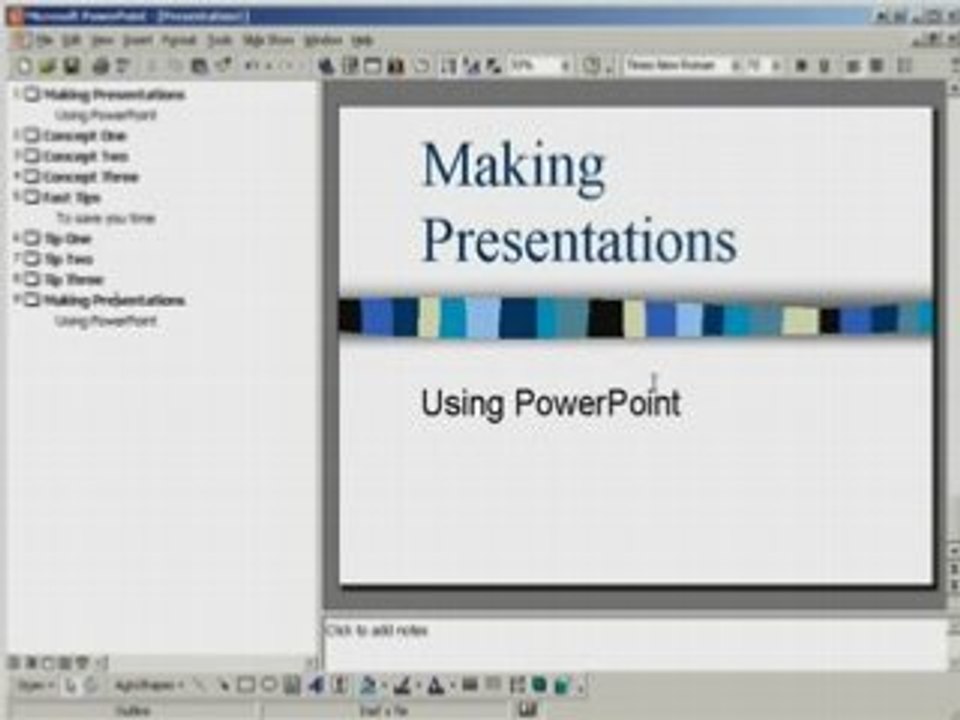Click the Paste toolbar icon
The image size is (960, 720).
(199, 66)
